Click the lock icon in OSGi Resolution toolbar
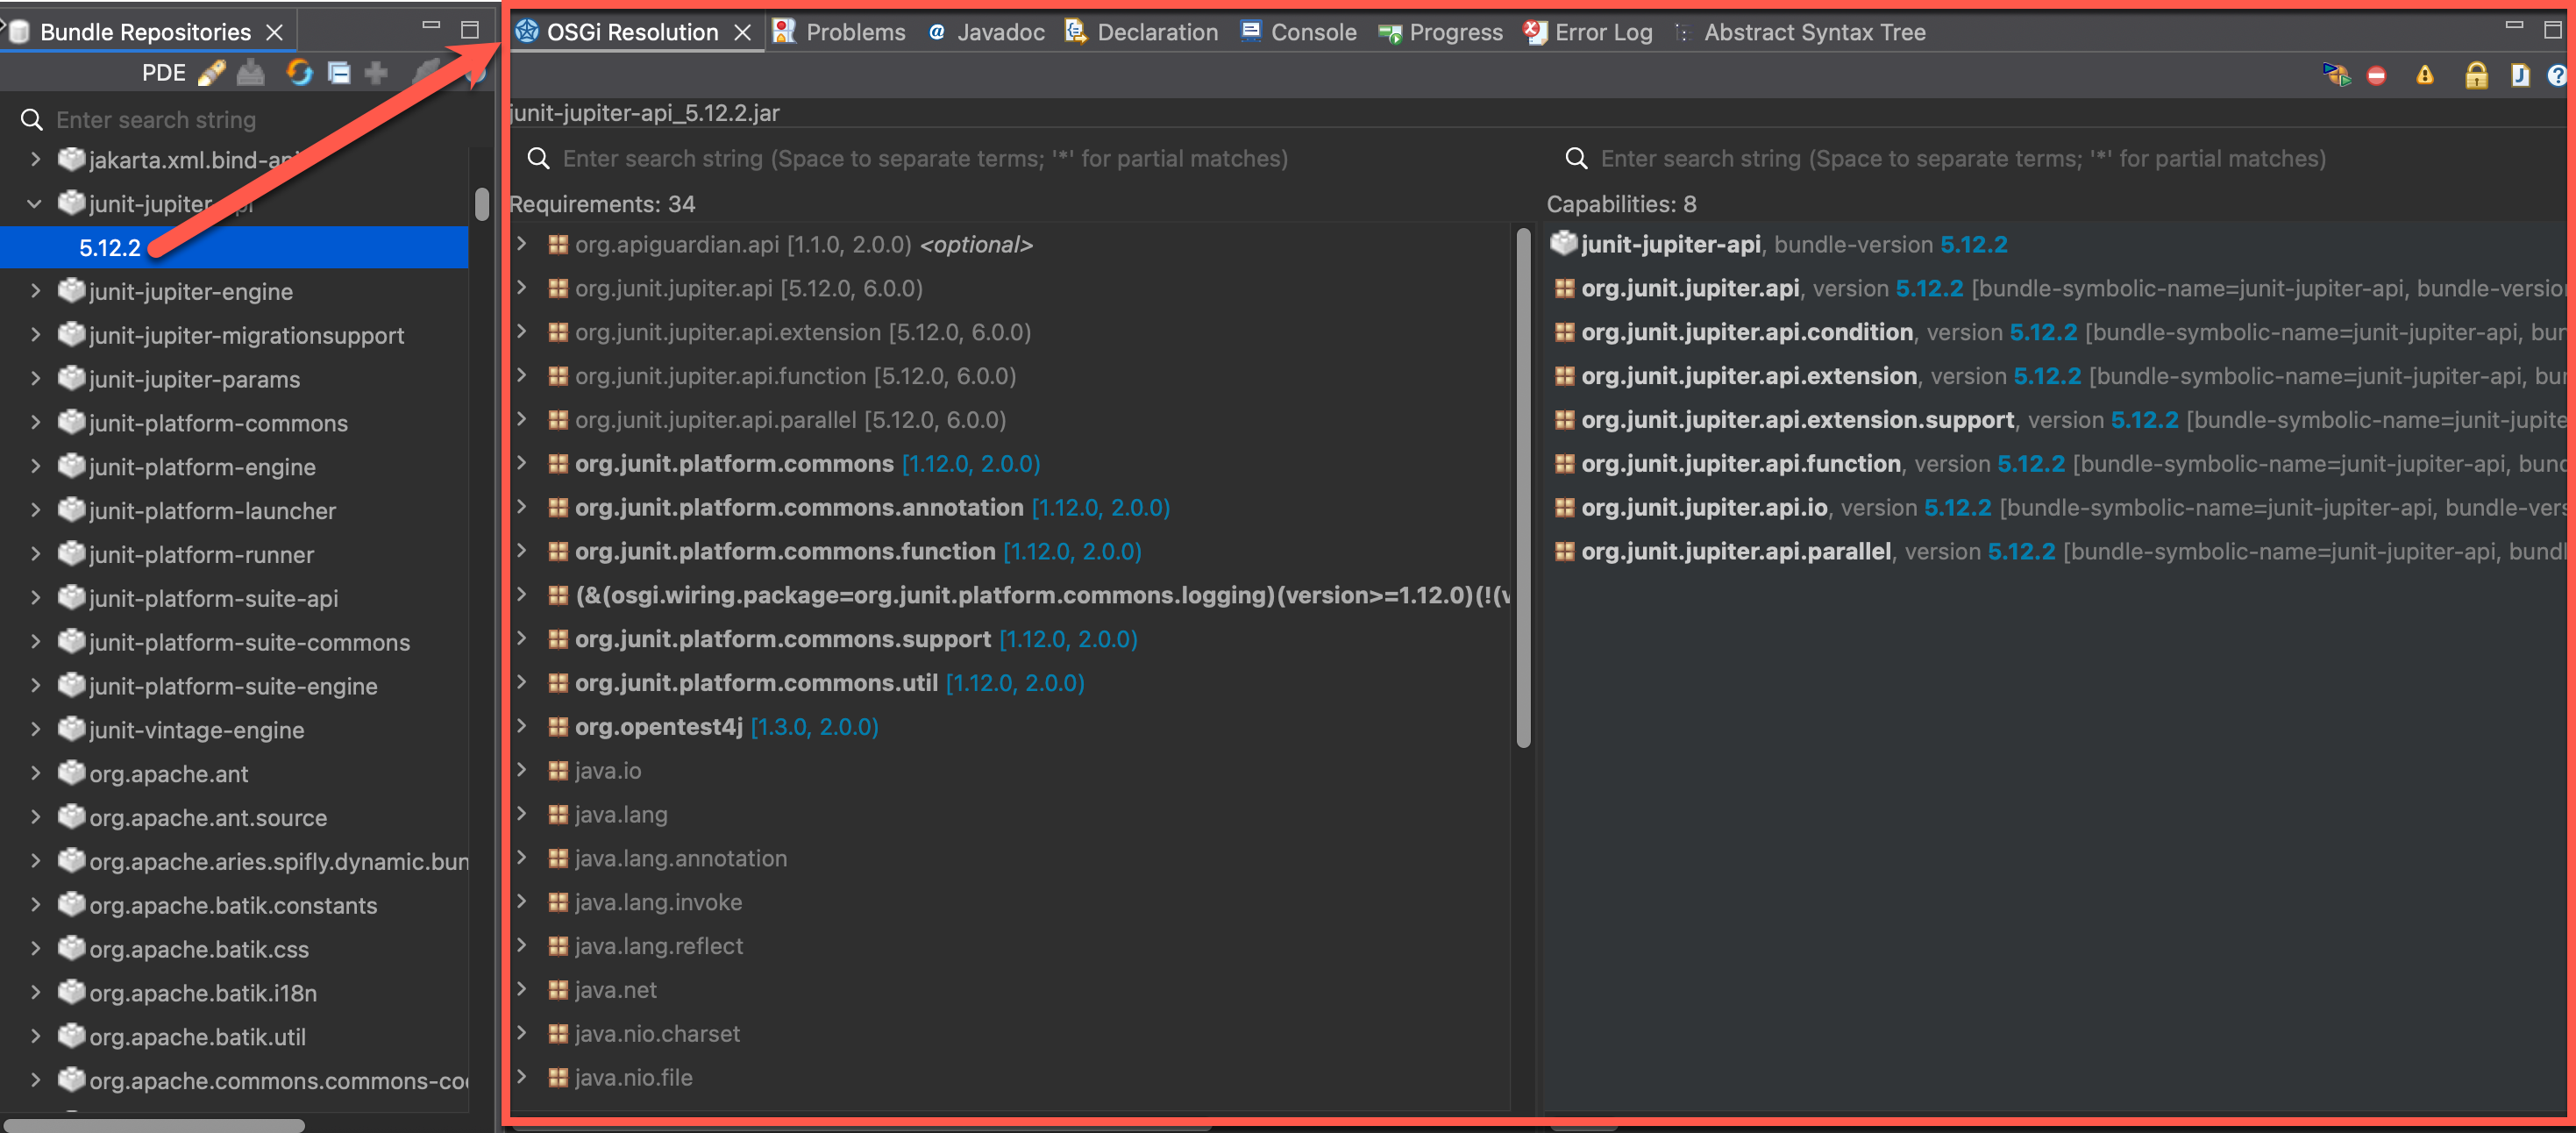The image size is (2576, 1133). (x=2477, y=75)
